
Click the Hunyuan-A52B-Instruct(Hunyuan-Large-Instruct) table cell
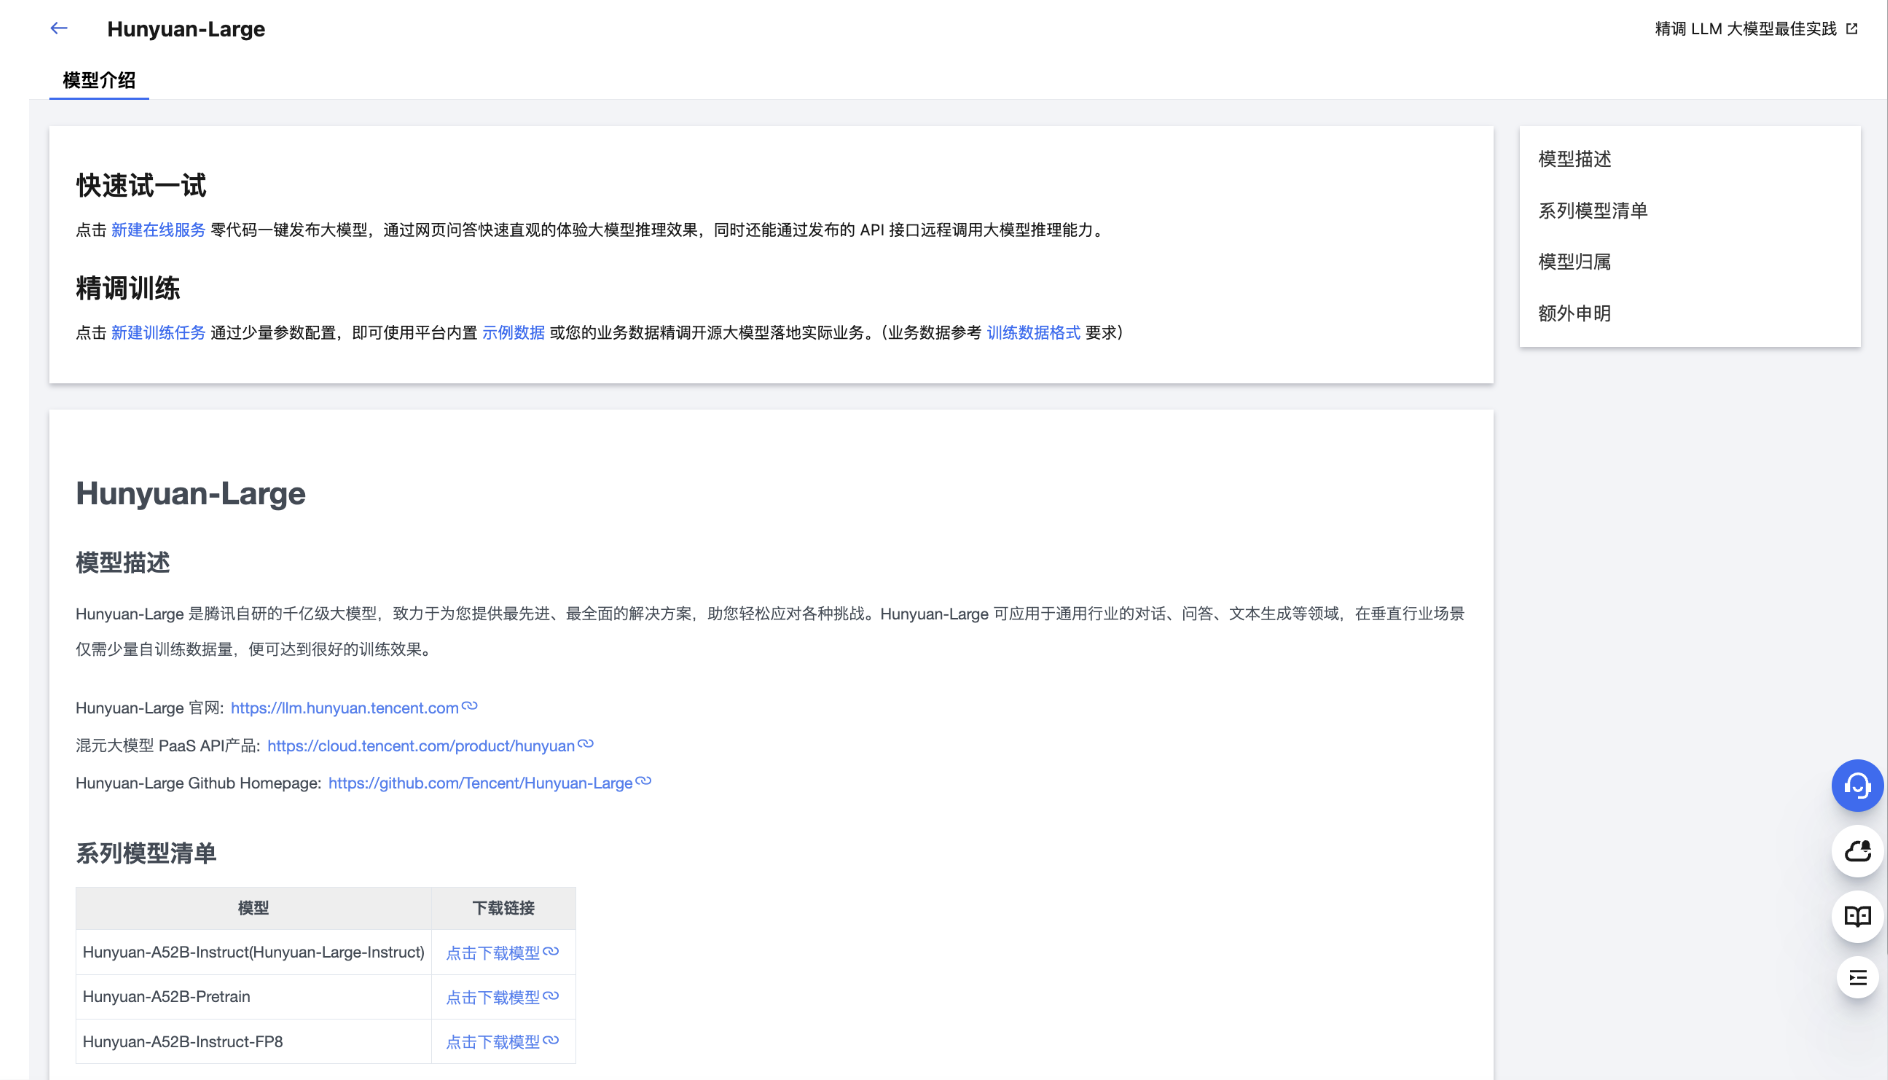point(254,952)
